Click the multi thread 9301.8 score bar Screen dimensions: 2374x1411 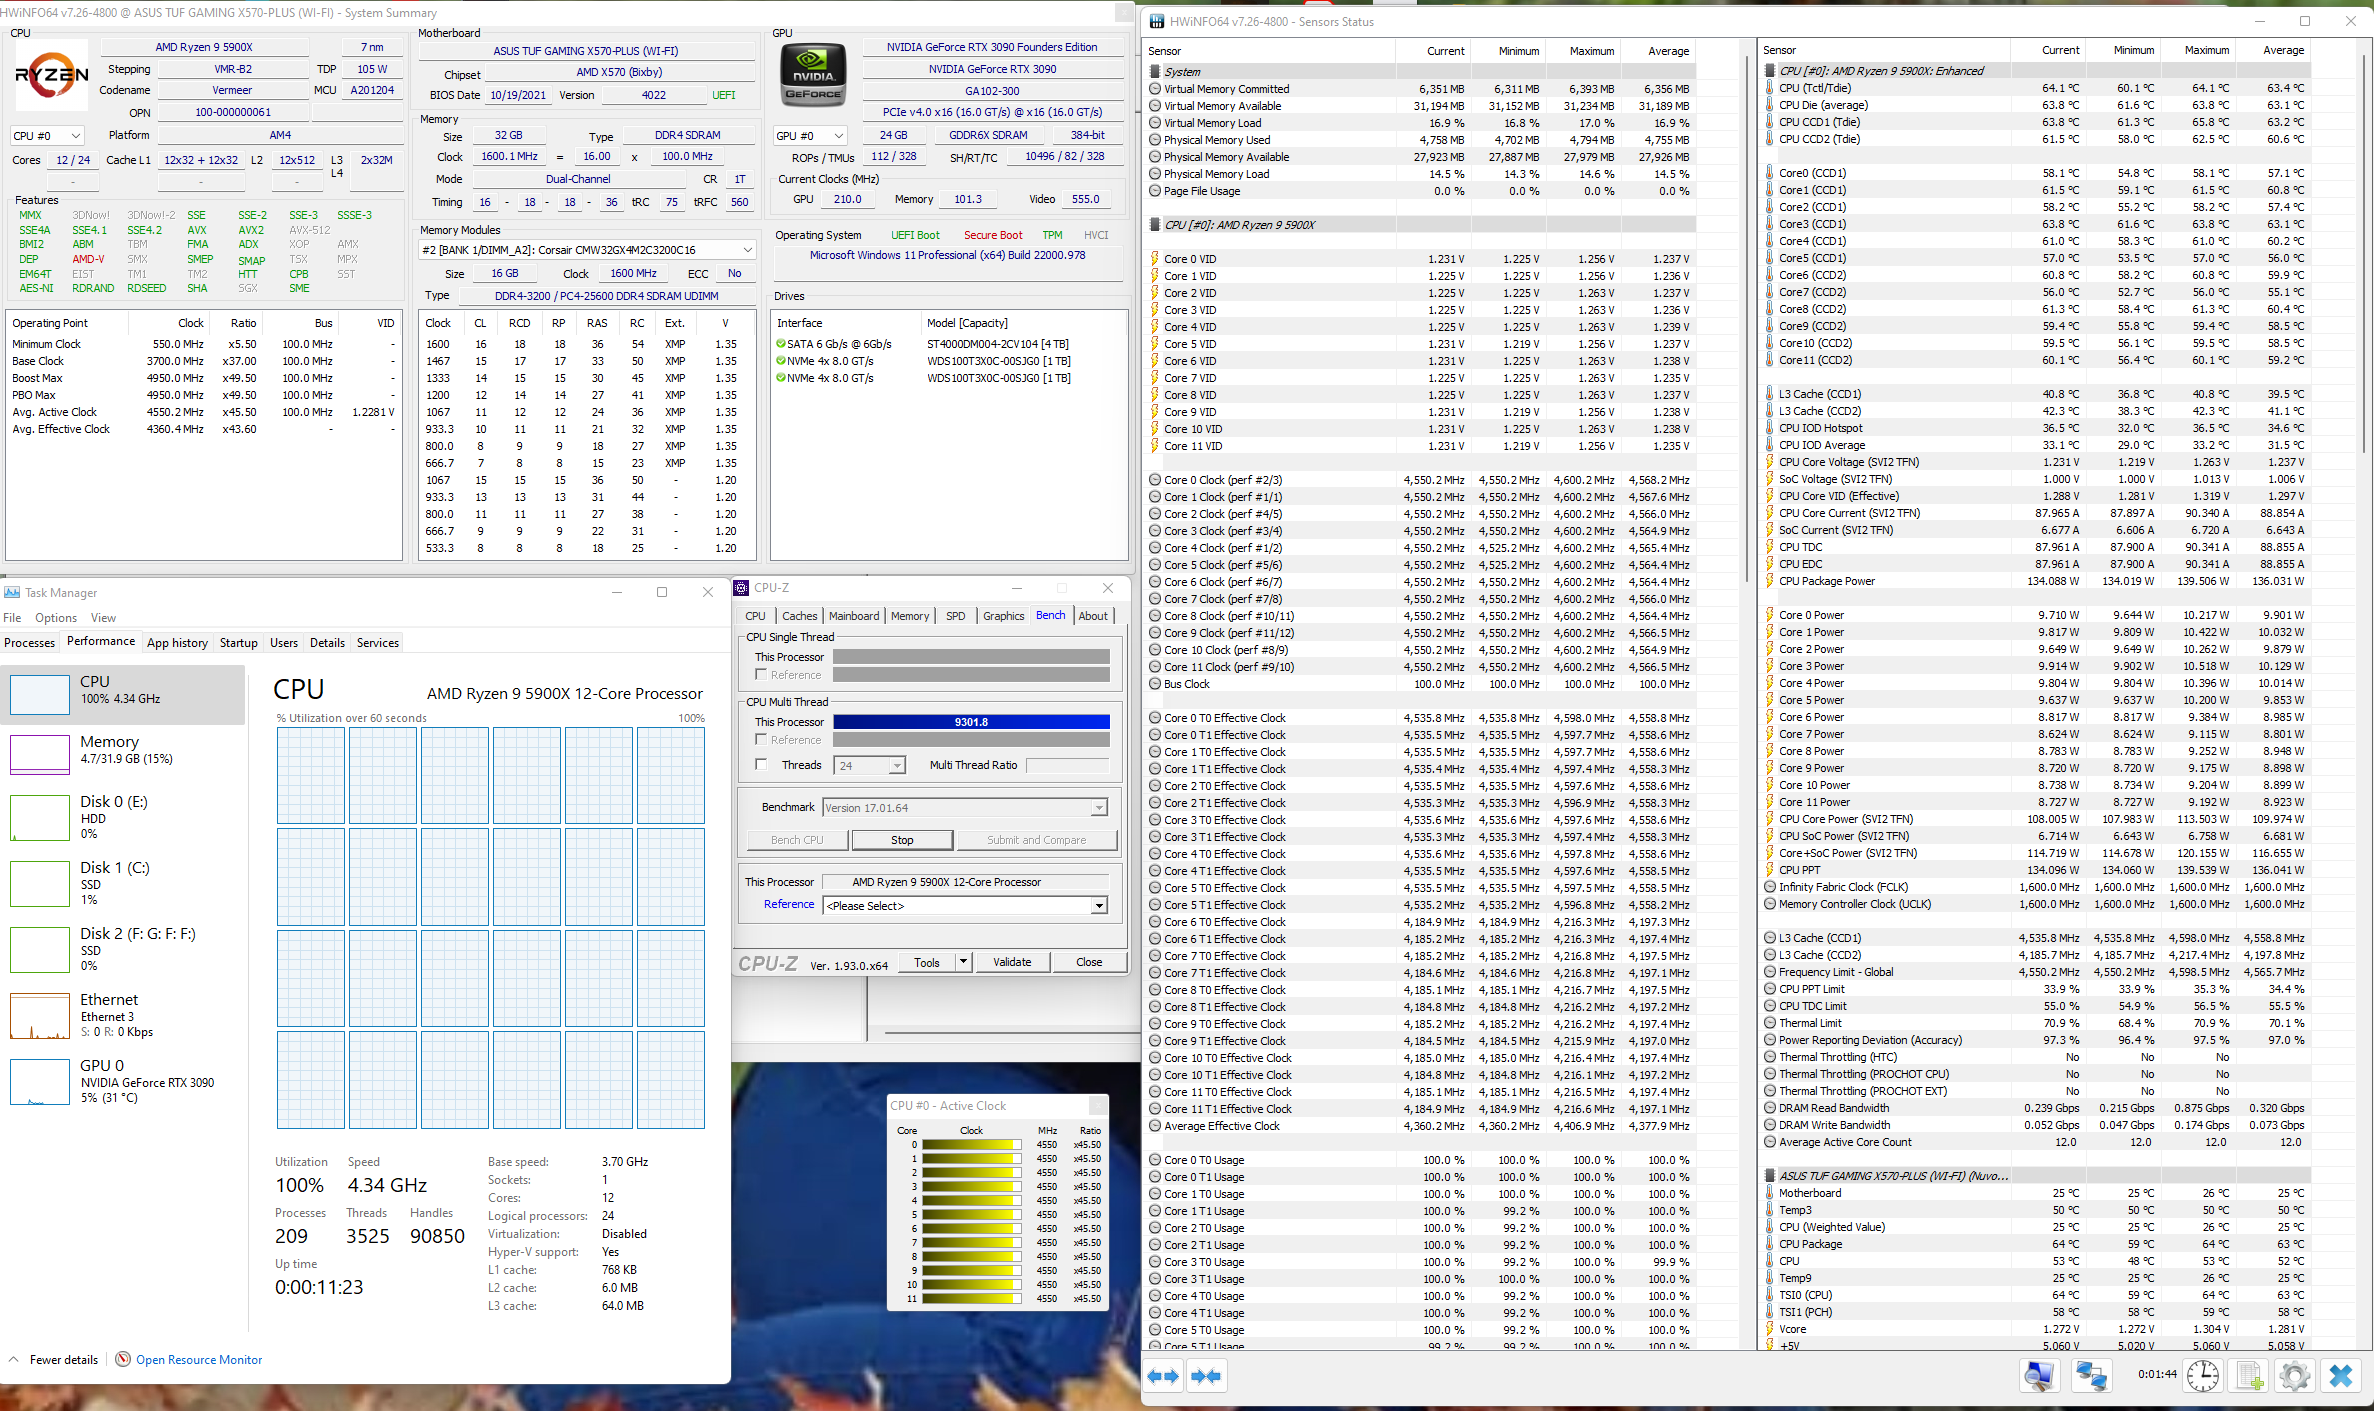[x=971, y=722]
